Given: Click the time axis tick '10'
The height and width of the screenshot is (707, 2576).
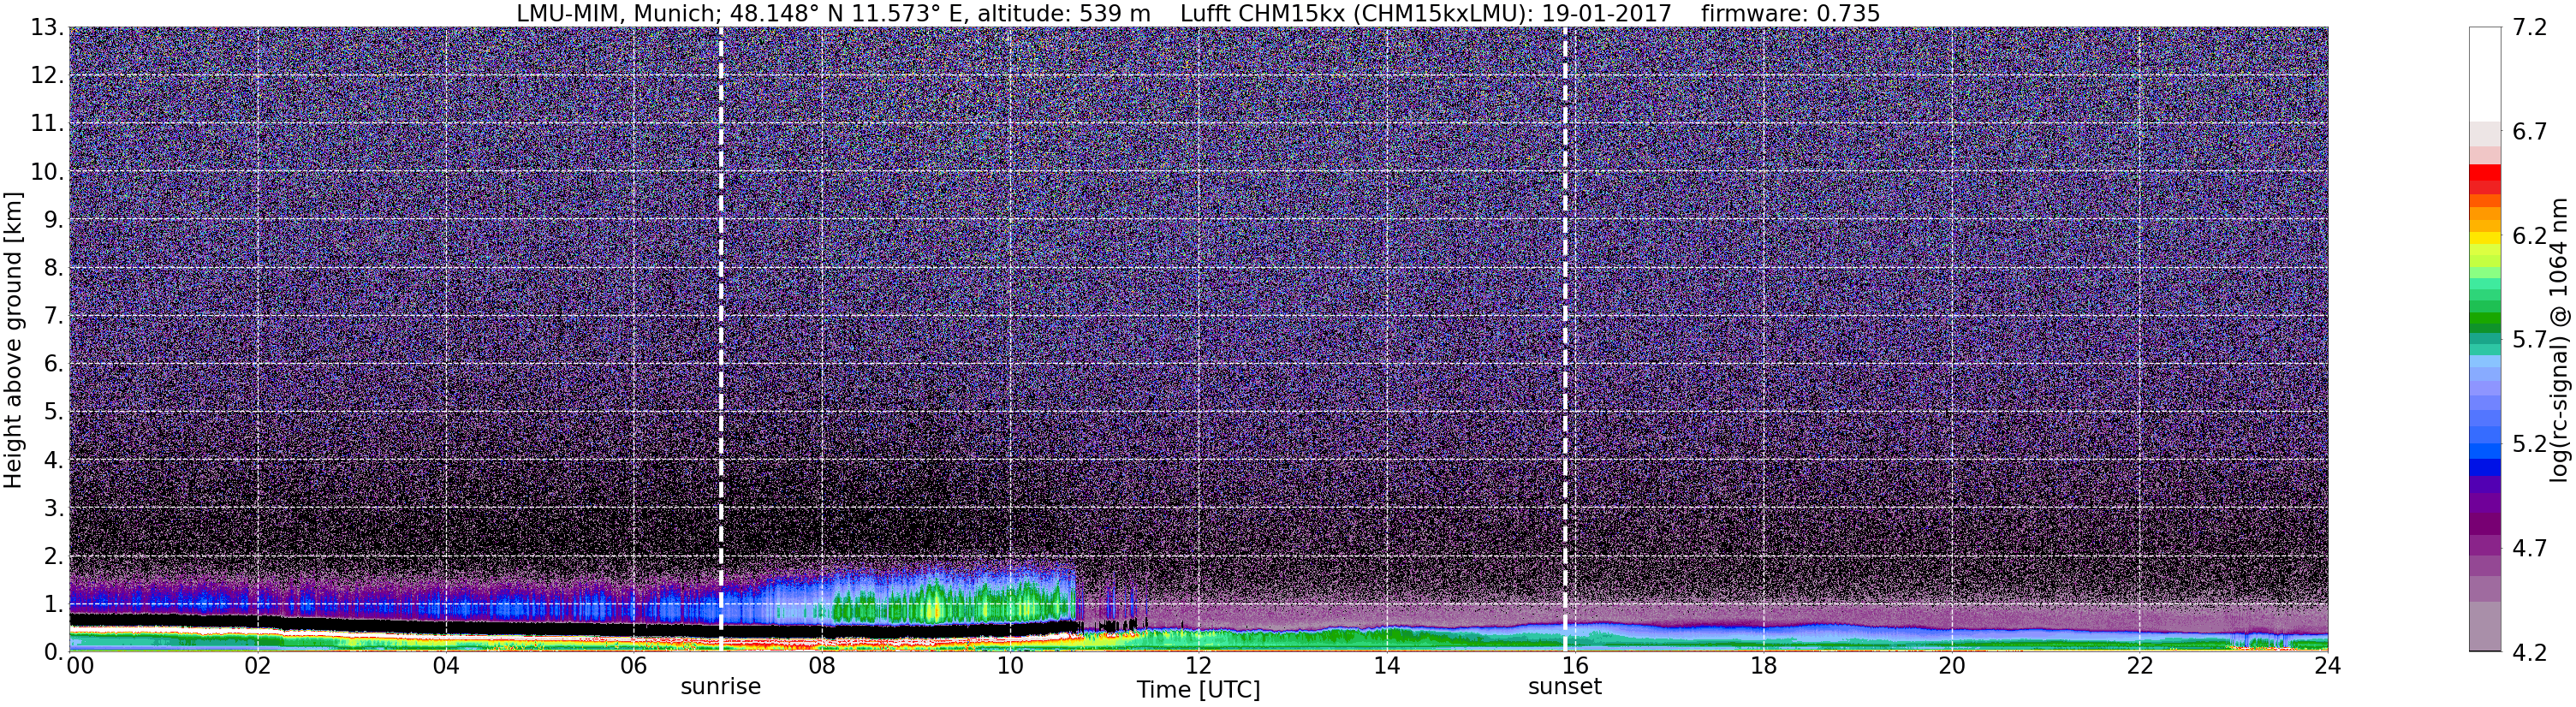Looking at the screenshot, I should [x=1010, y=666].
